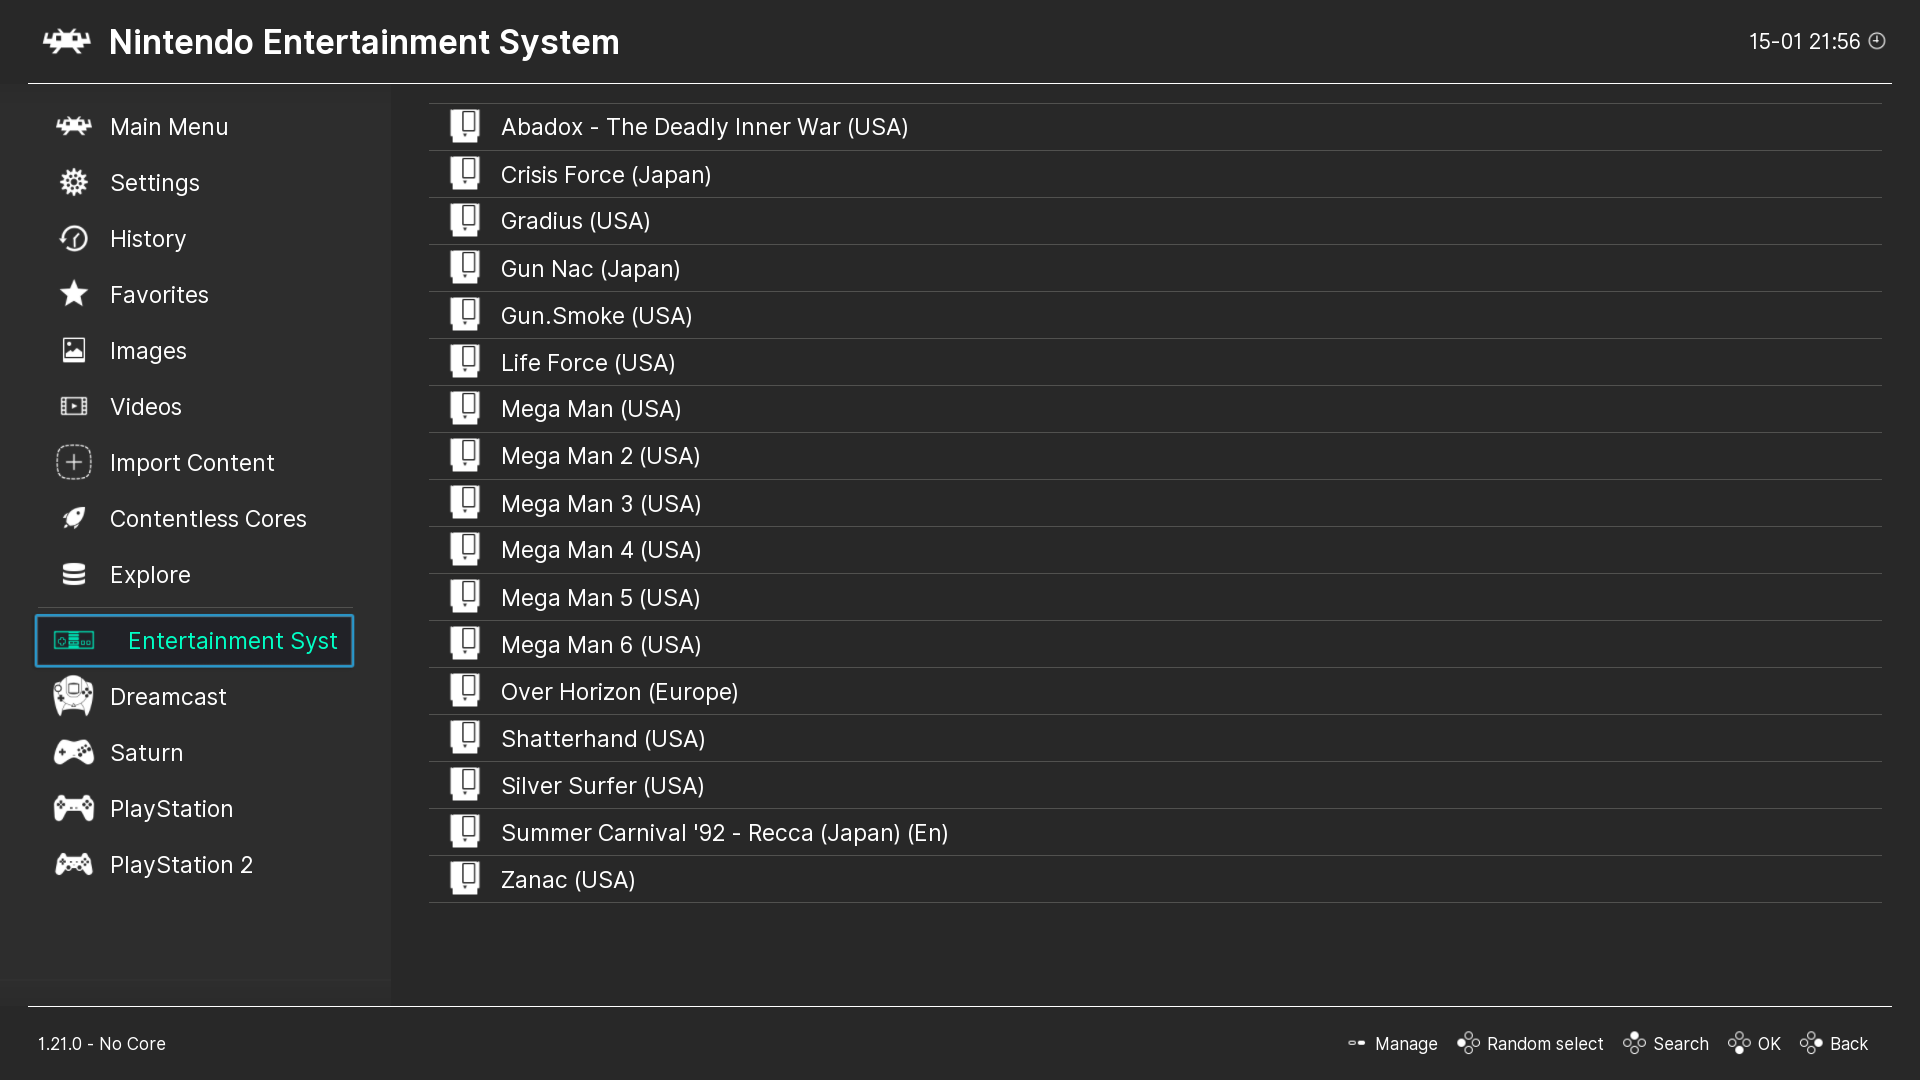Select the Contentless Cores rocket icon
The height and width of the screenshot is (1080, 1920).
coord(73,518)
